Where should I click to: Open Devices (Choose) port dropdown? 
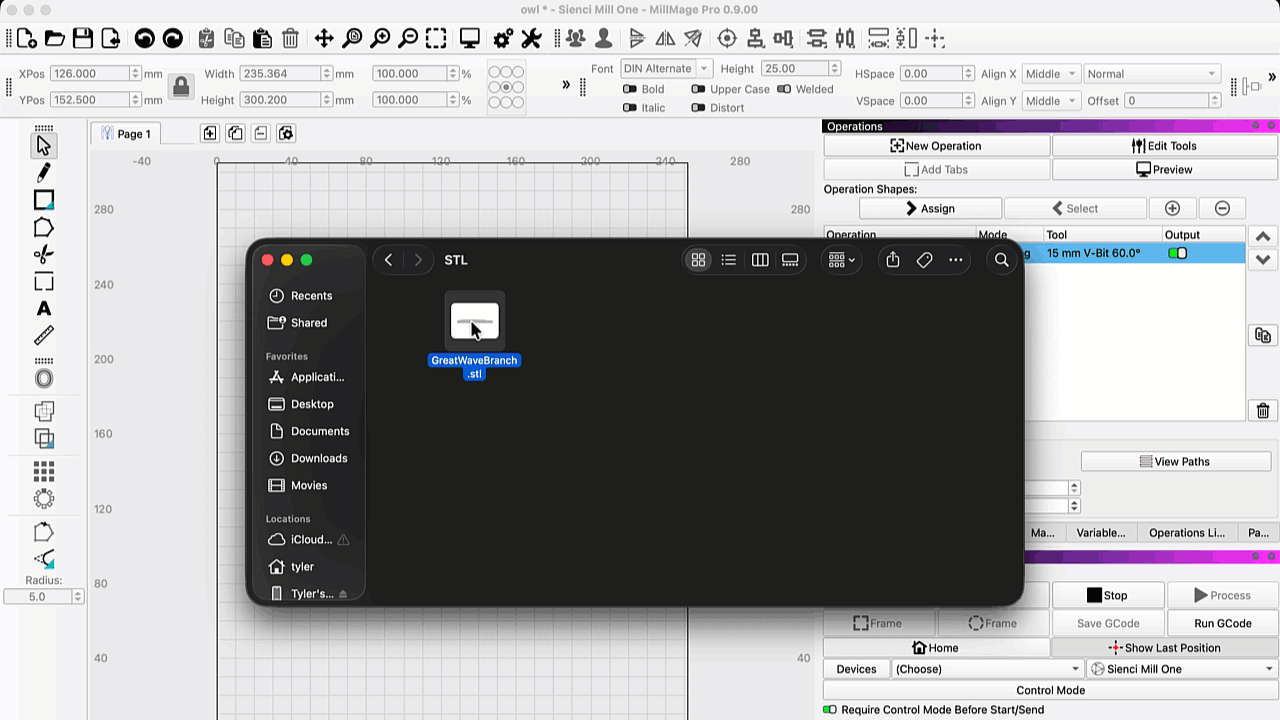pos(987,669)
